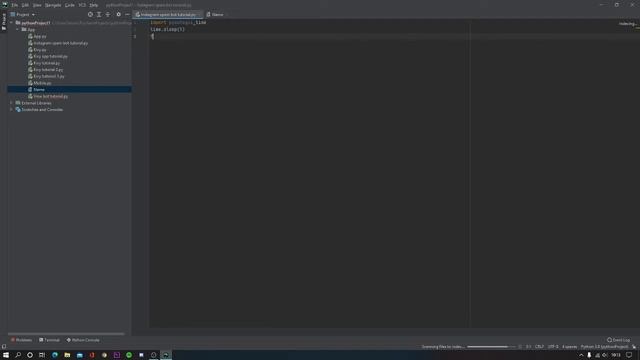The image size is (640, 360).
Task: Open the Help menu
Action: coord(94,5)
